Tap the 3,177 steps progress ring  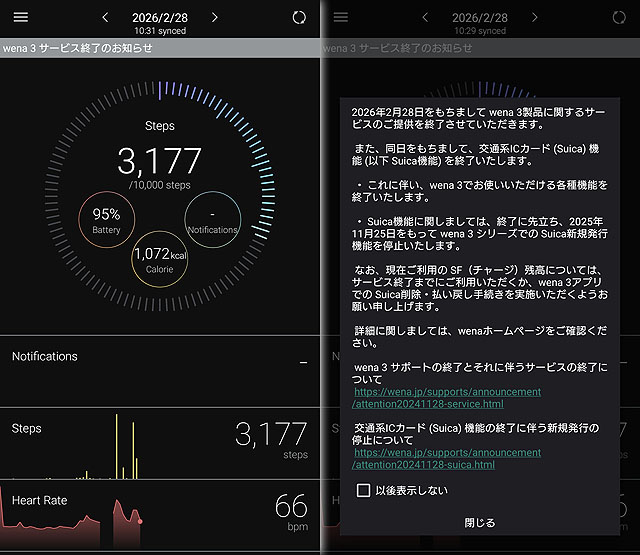[x=160, y=160]
